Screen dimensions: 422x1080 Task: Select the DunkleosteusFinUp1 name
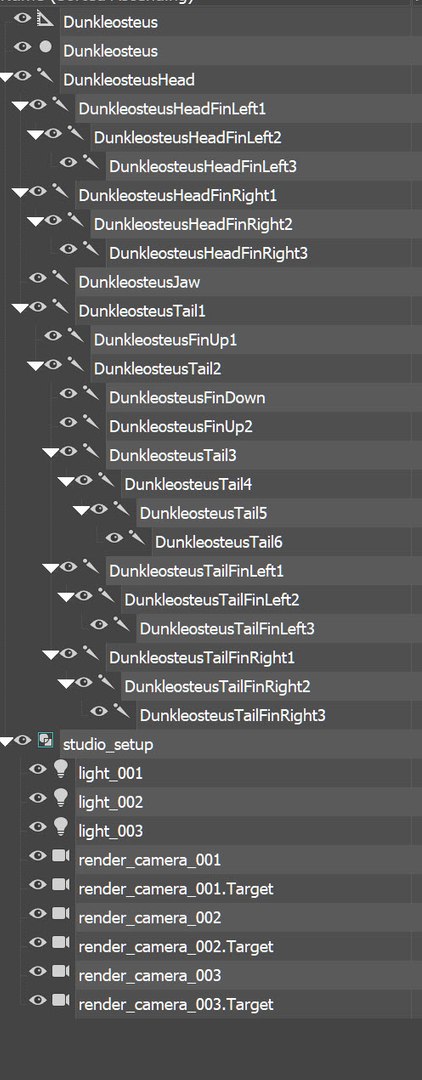point(165,340)
